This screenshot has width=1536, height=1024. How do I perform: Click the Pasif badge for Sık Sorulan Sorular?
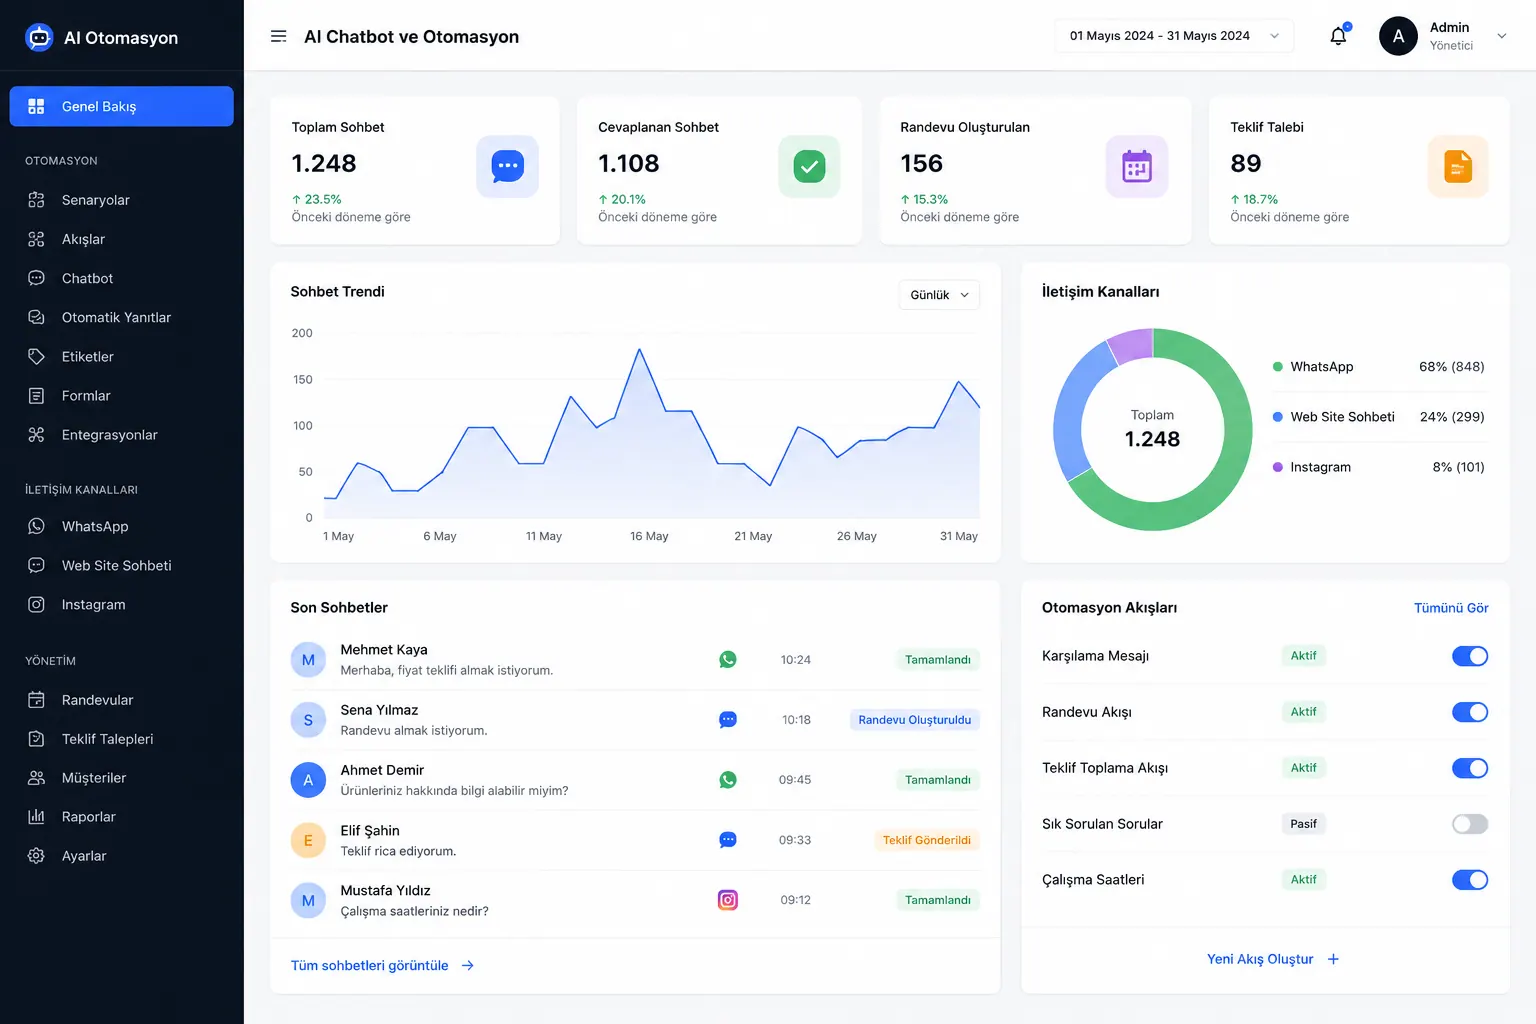[x=1303, y=824]
